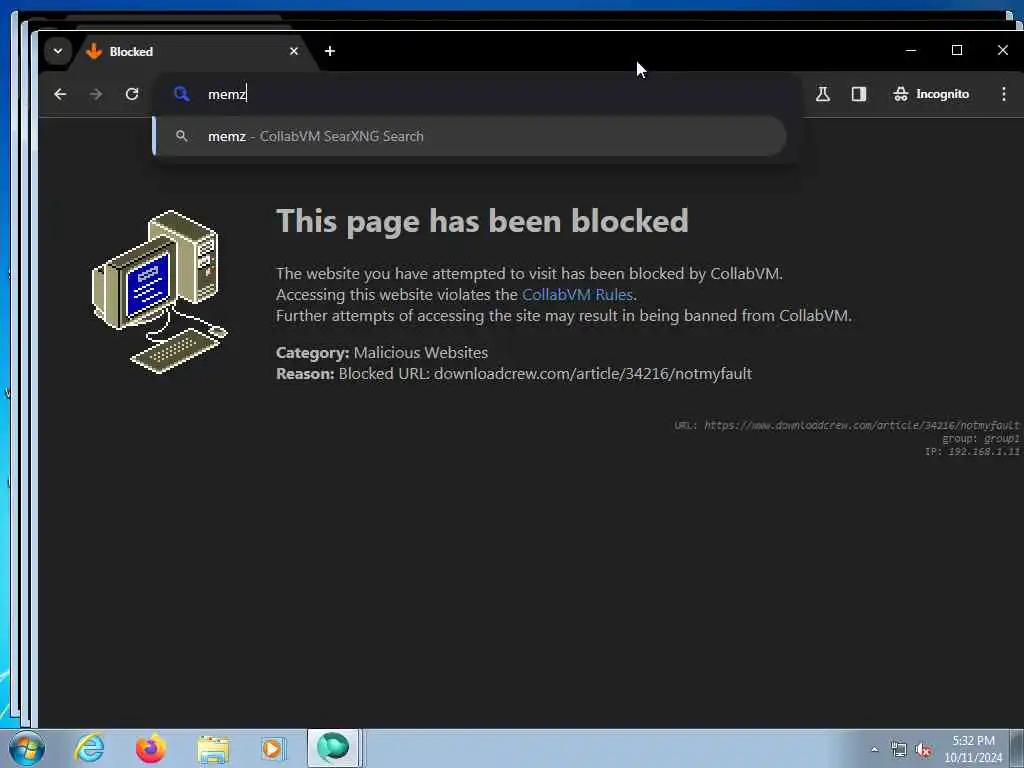Open Windows Explorer folder taskbar icon
Image resolution: width=1024 pixels, height=768 pixels.
213,748
